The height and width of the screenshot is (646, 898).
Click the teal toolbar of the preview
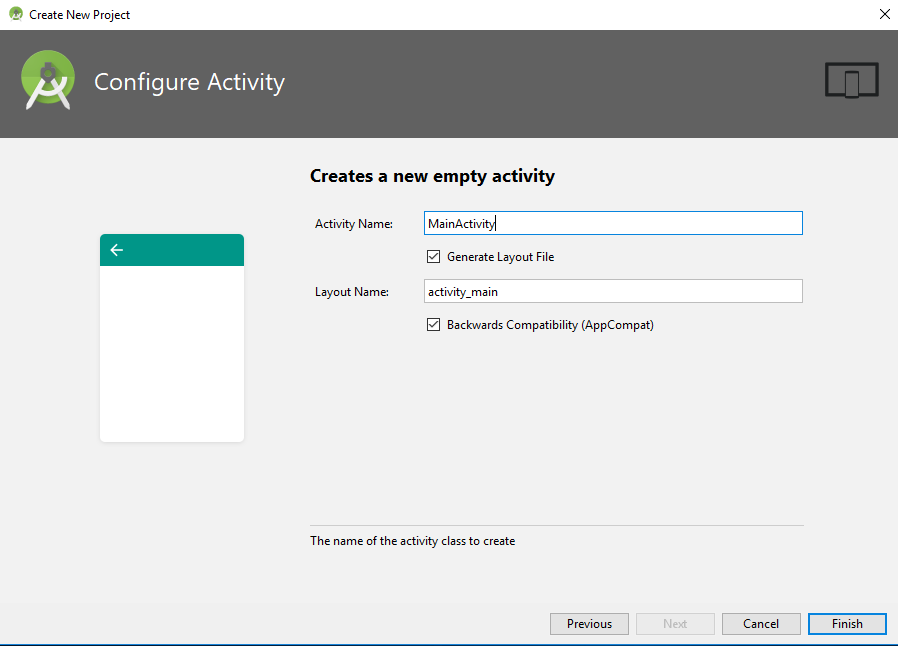[x=172, y=250]
